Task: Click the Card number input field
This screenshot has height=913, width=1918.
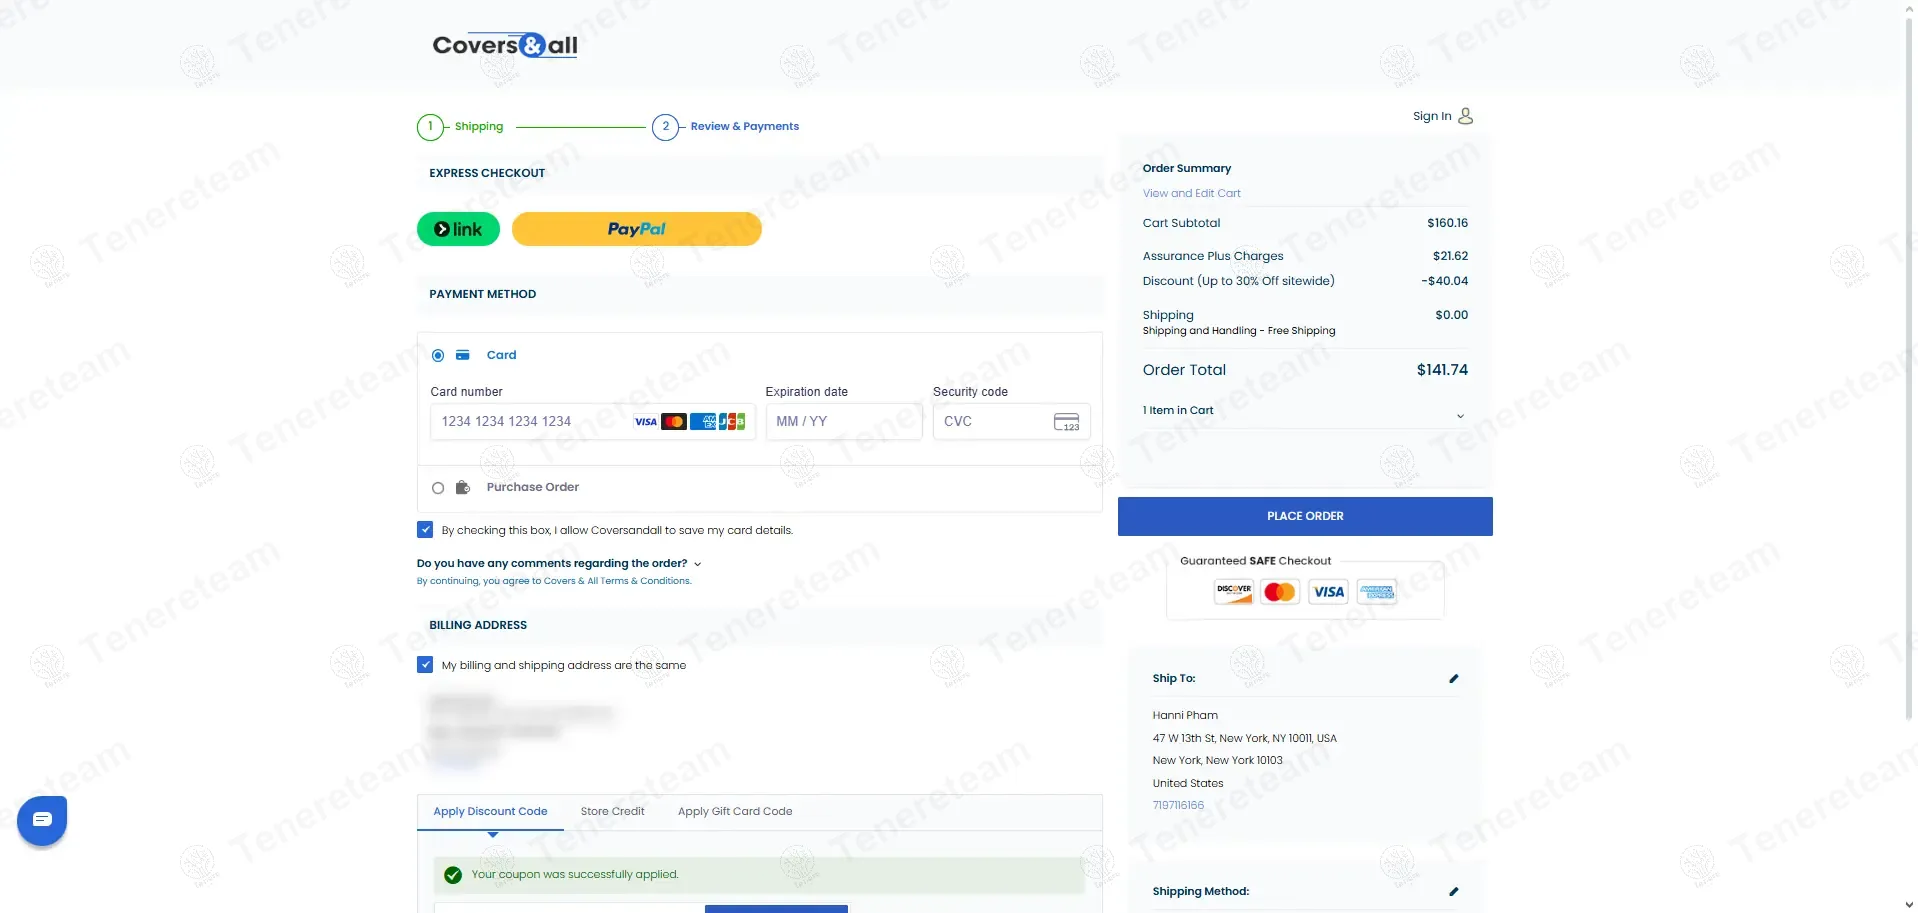Action: (593, 422)
